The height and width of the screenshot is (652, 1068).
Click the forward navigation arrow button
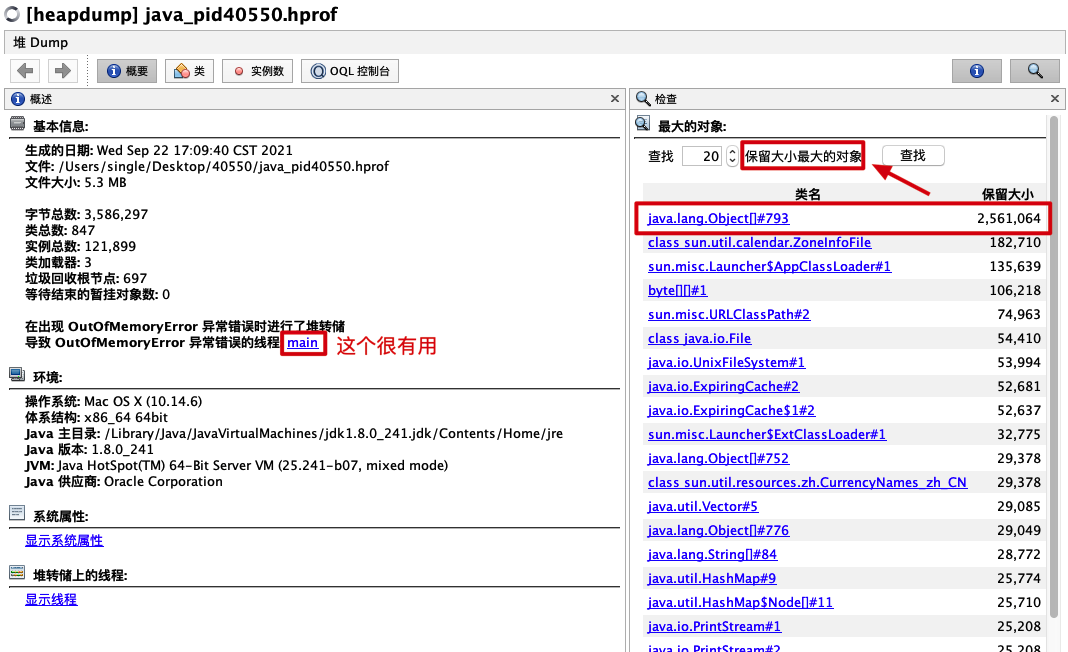[x=63, y=71]
